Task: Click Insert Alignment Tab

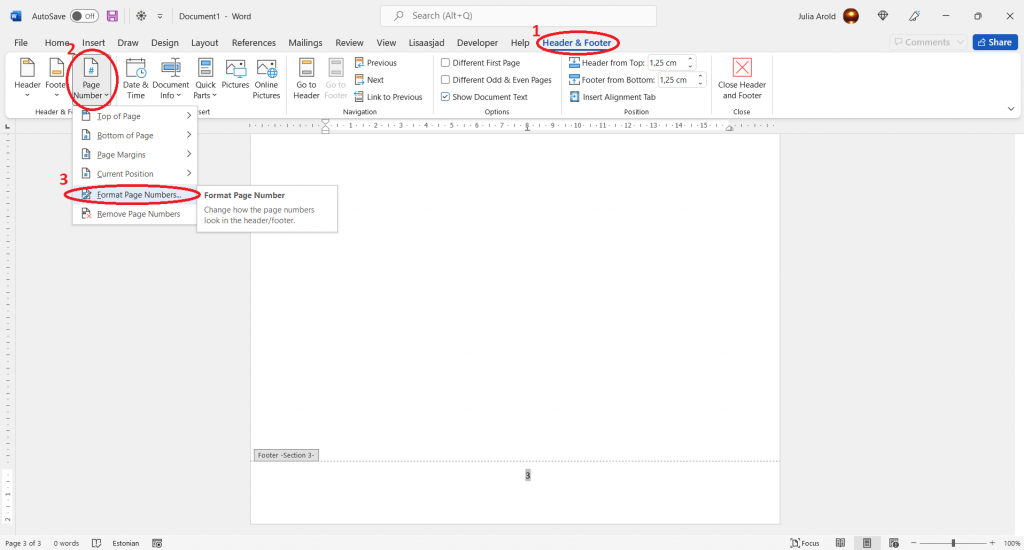Action: click(613, 97)
